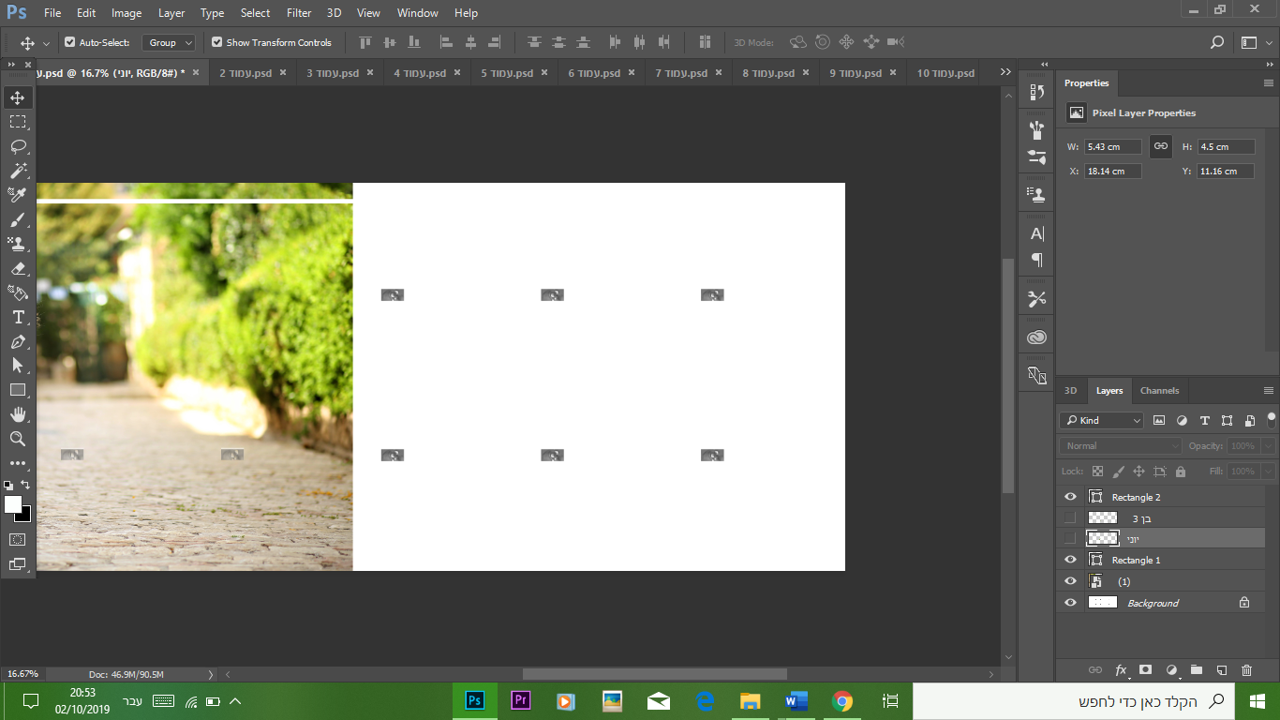Image resolution: width=1280 pixels, height=720 pixels.
Task: Open the Auto-Select Group dropdown
Action: click(x=169, y=43)
